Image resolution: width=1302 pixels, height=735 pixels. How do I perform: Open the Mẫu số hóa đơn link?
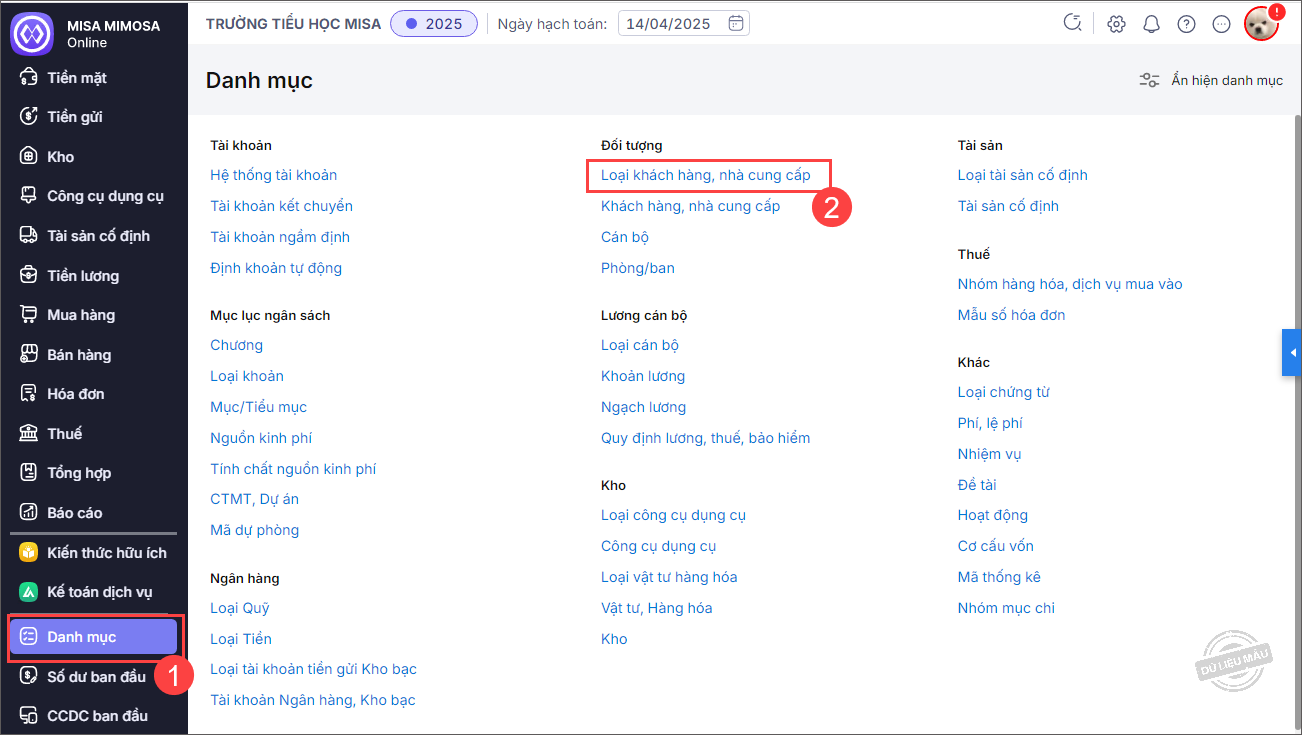1012,315
